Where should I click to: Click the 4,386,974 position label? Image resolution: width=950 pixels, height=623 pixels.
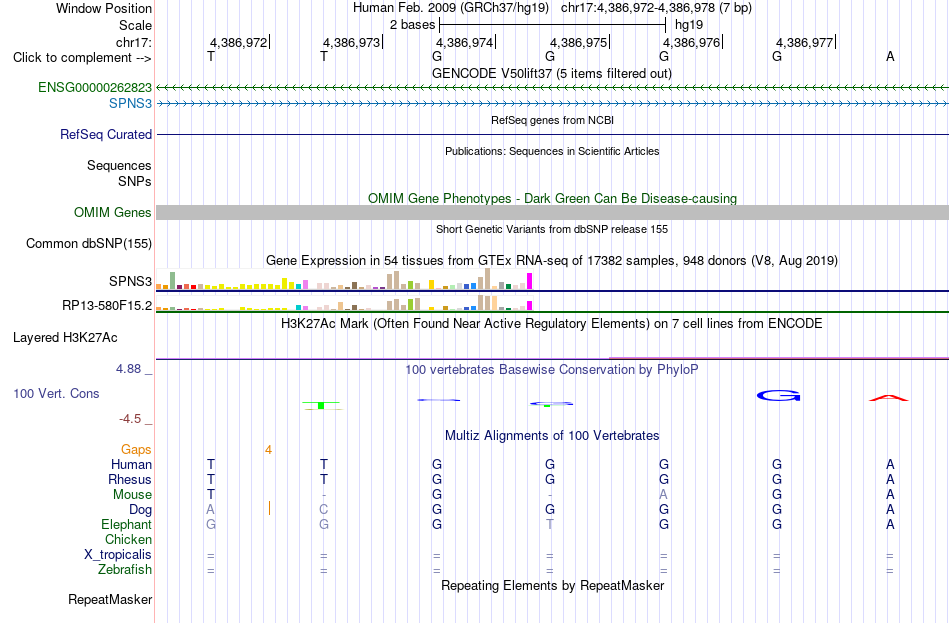[x=464, y=42]
